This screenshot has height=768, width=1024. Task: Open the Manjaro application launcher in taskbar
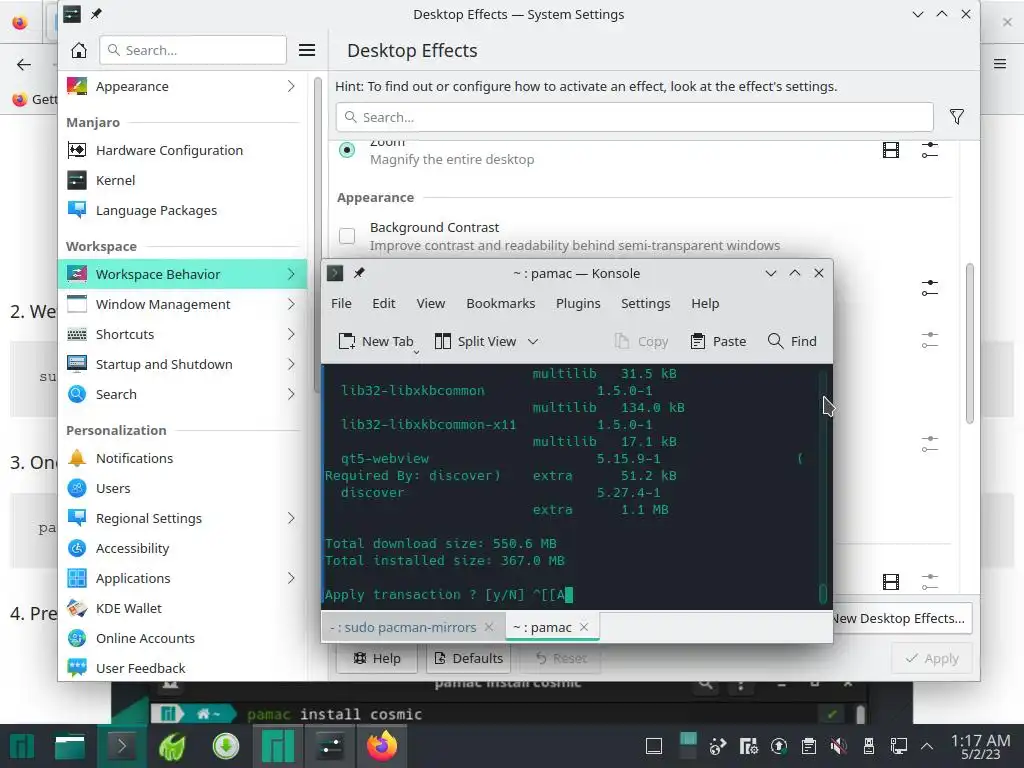point(22,746)
